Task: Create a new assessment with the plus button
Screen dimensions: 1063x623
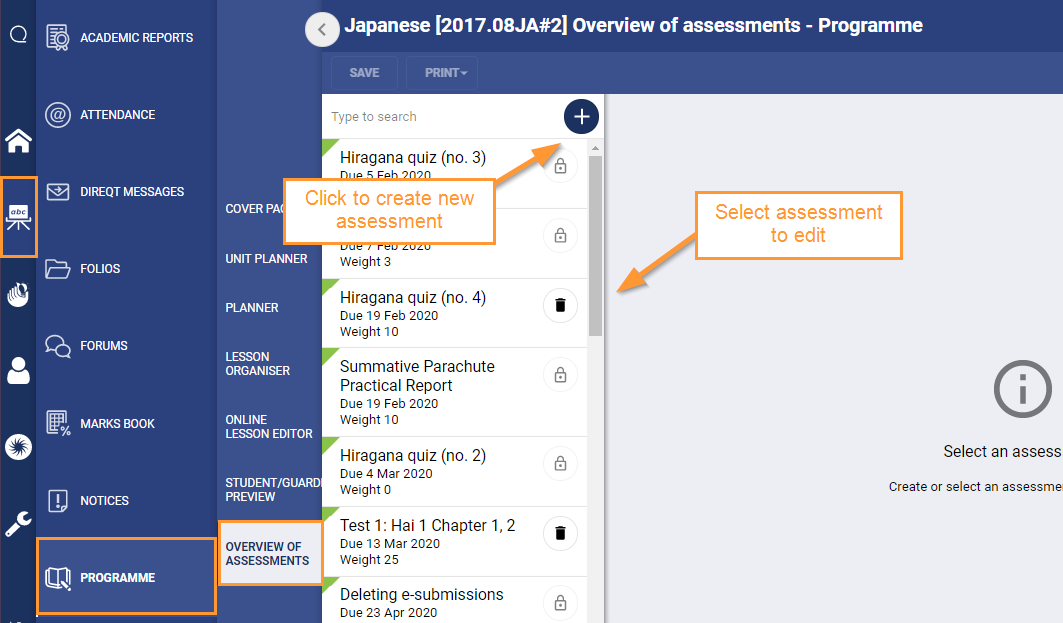Action: click(x=581, y=116)
